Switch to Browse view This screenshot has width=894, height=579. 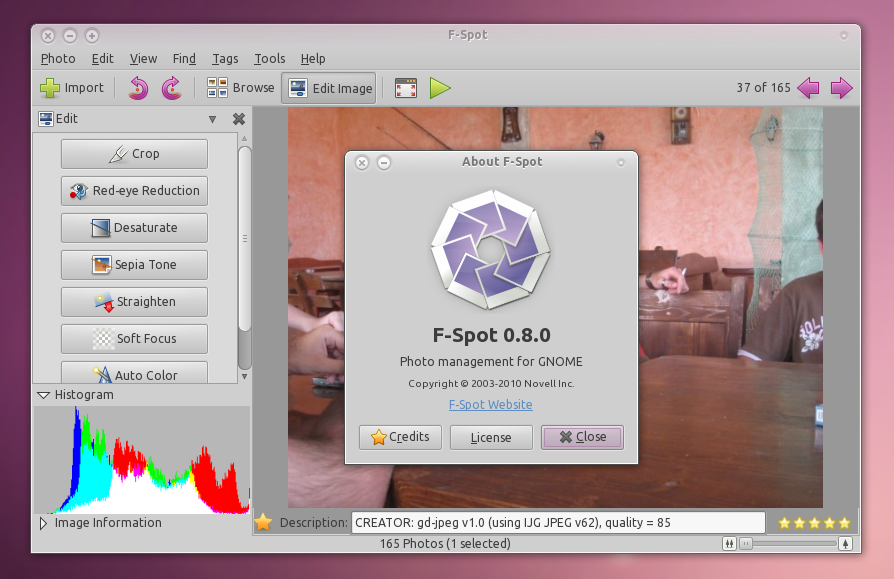pos(240,88)
